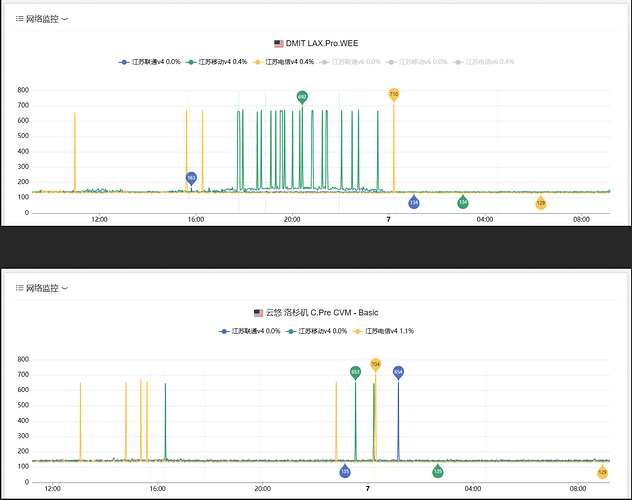Click the list icon beside 网络监控 above the 云悠 chart

[x=19, y=288]
